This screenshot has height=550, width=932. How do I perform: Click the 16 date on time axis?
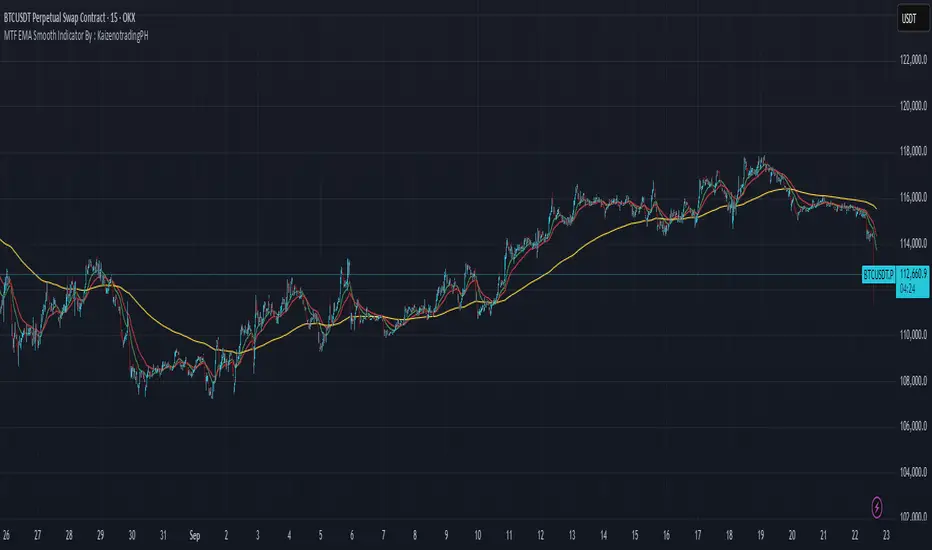[x=666, y=536]
